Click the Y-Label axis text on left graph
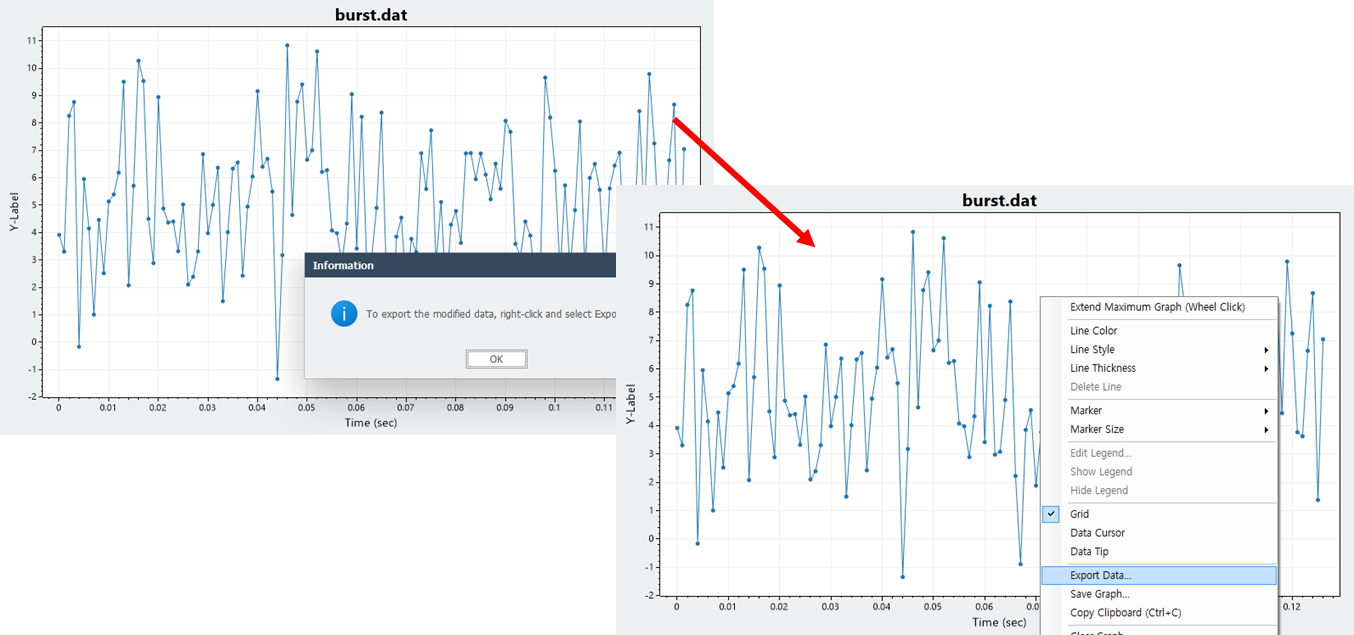1354x635 pixels. click(x=15, y=213)
